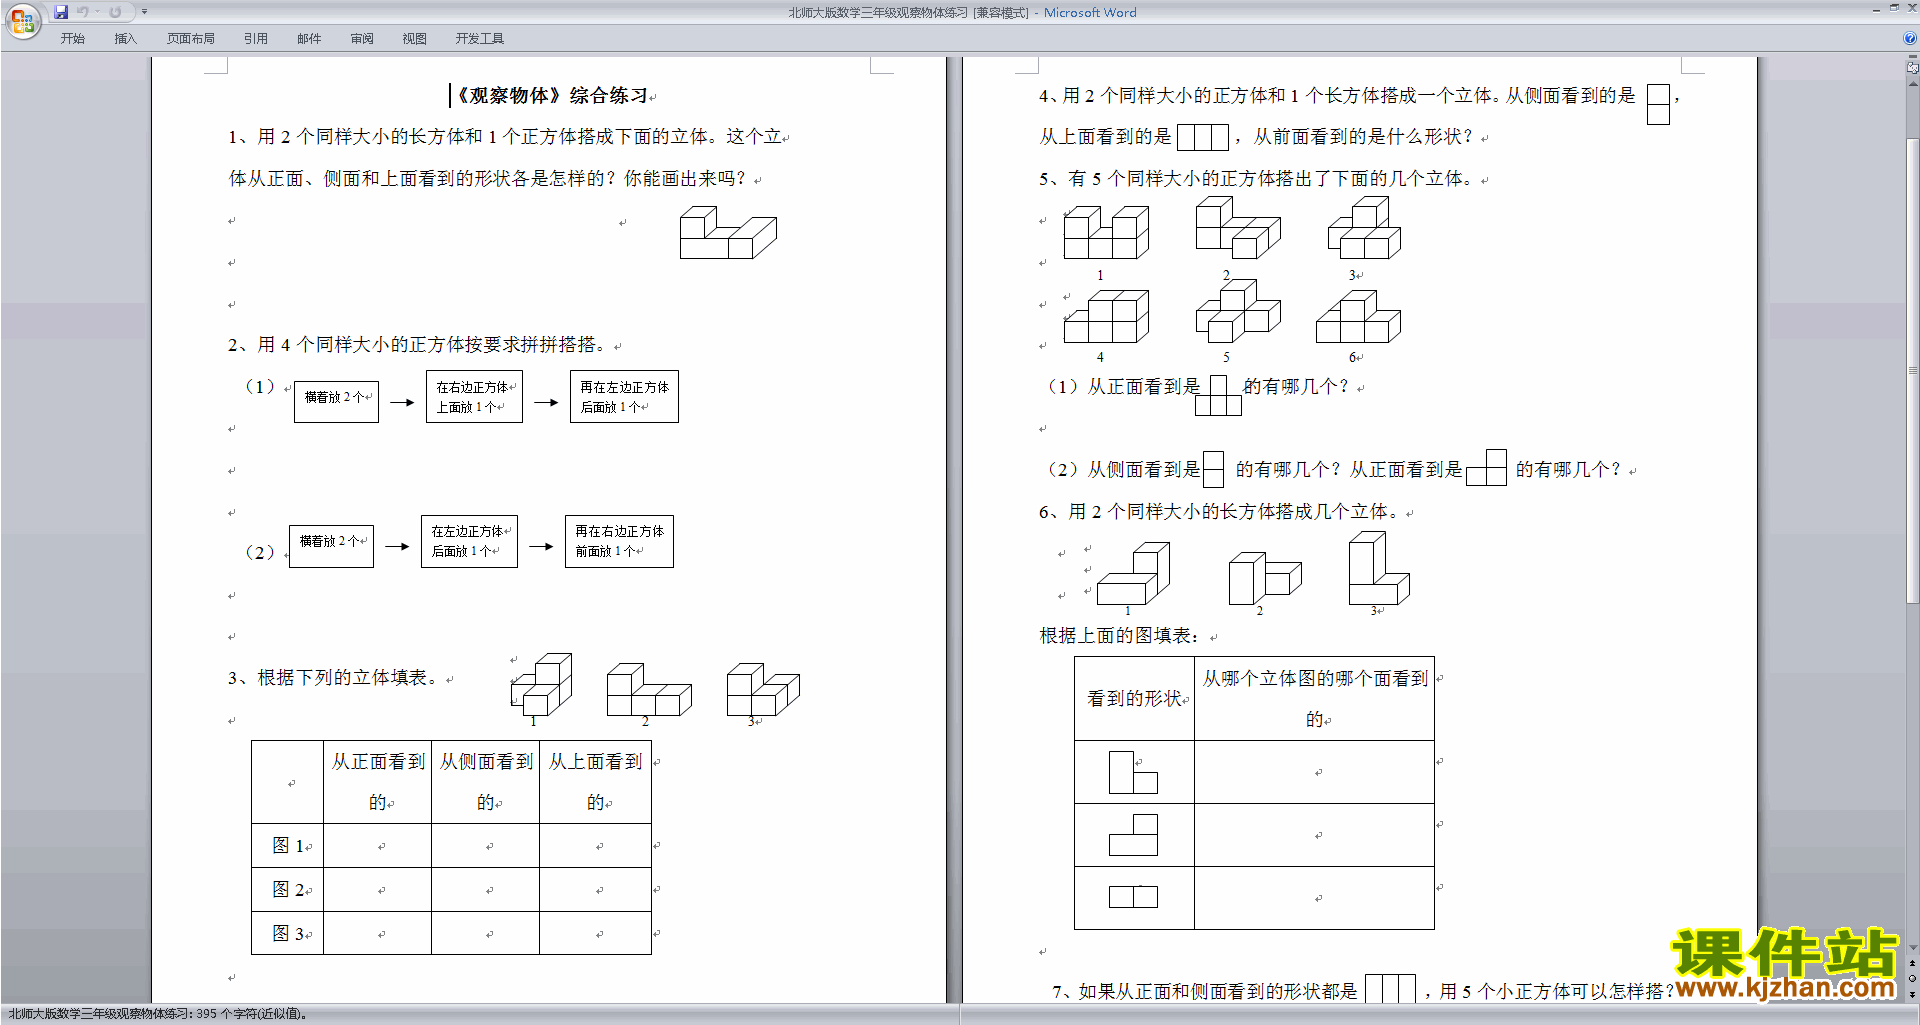Click the Previous Page double-arrow button
This screenshot has width=1920, height=1025.
(1912, 963)
